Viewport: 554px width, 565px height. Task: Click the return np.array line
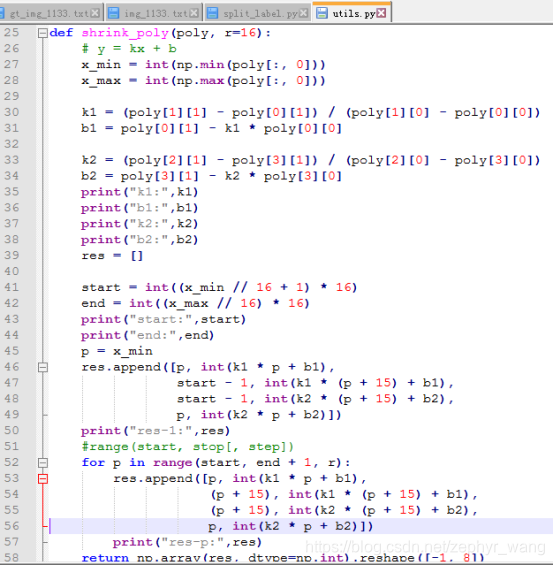pos(283,559)
